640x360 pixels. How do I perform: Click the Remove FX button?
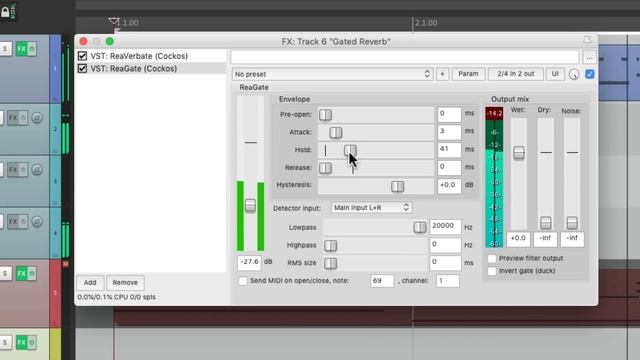[x=125, y=282]
